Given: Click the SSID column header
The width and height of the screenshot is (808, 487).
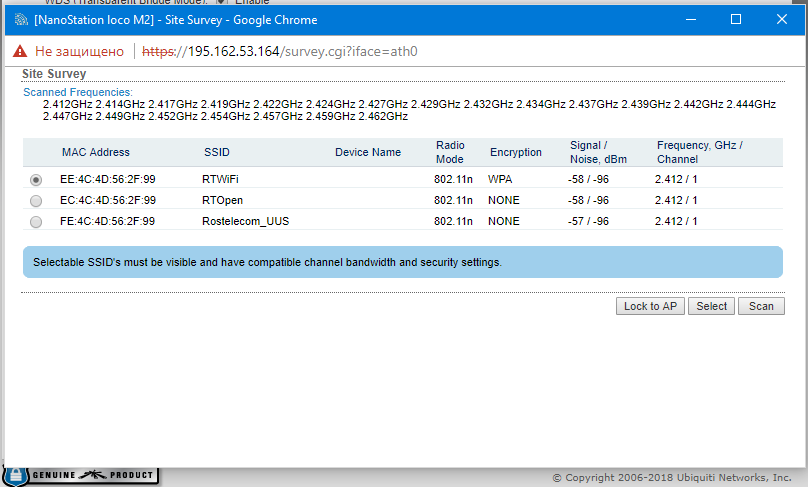Looking at the screenshot, I should (x=216, y=152).
